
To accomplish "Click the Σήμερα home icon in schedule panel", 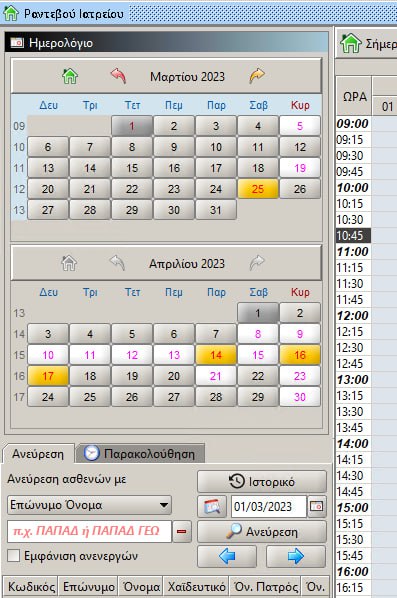I will (x=351, y=43).
